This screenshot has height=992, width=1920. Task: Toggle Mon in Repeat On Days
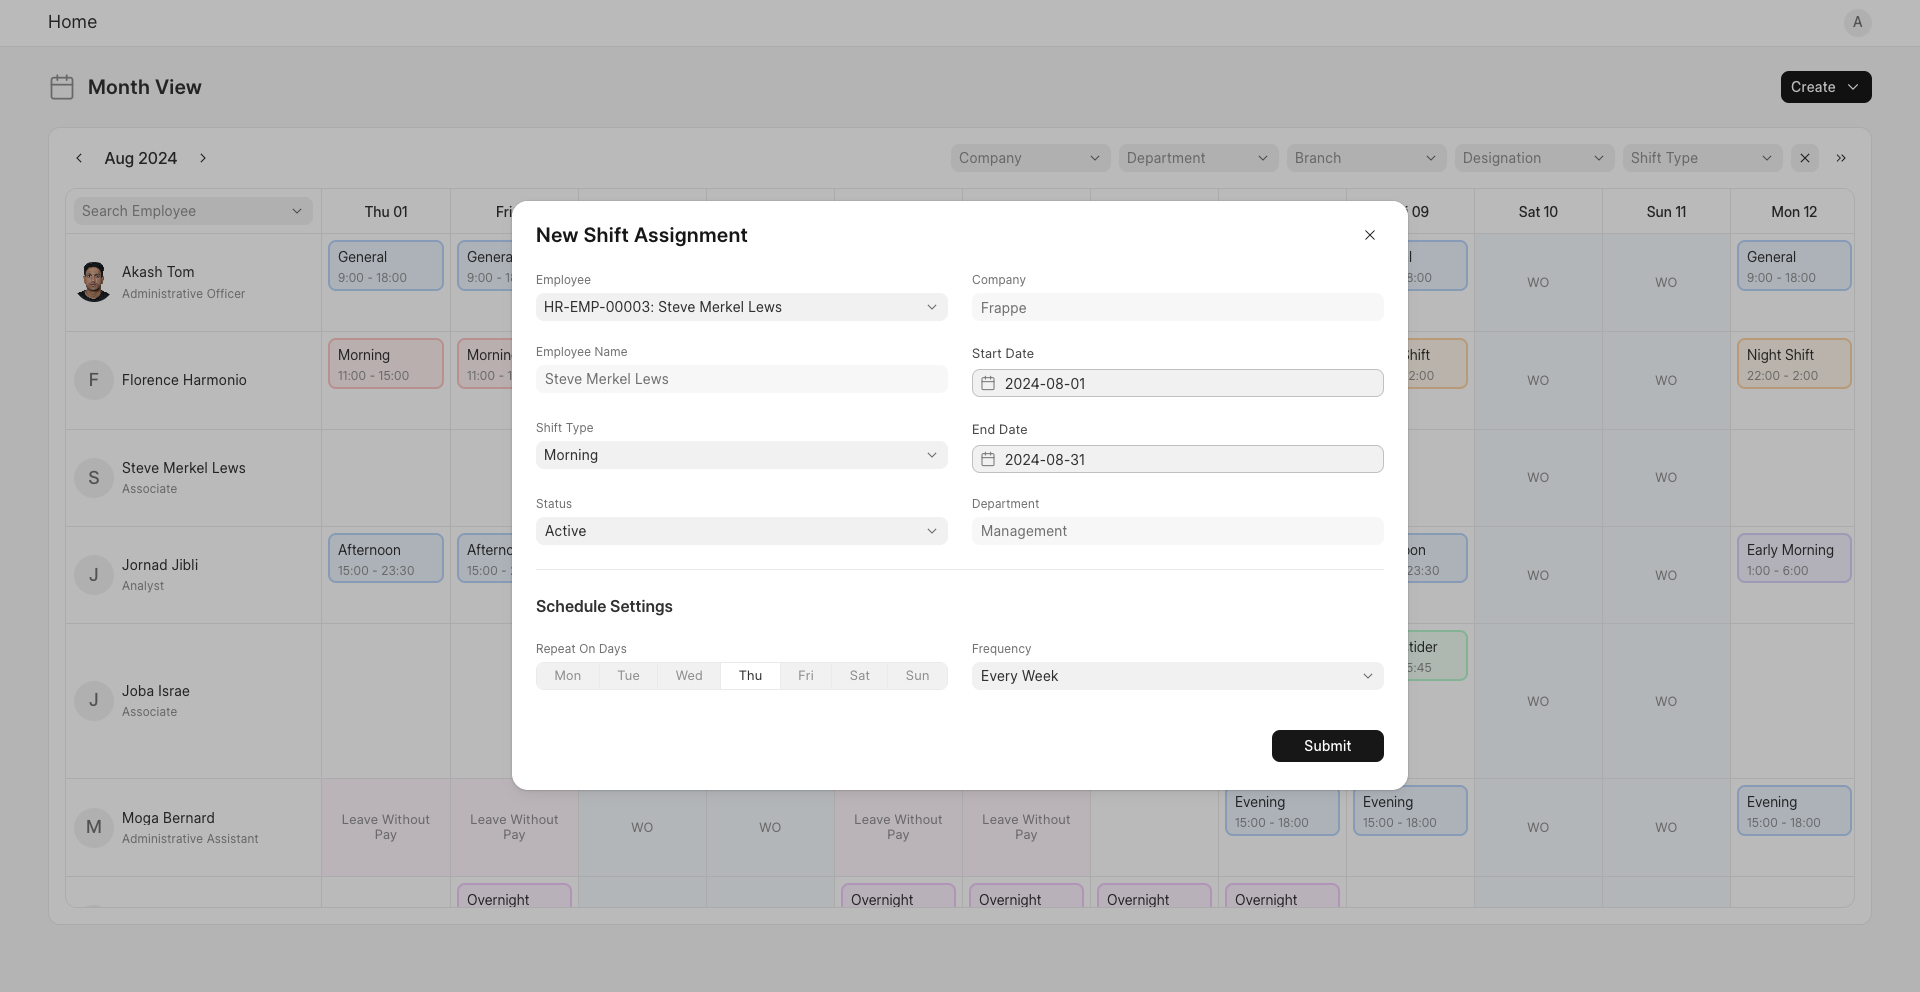568,676
